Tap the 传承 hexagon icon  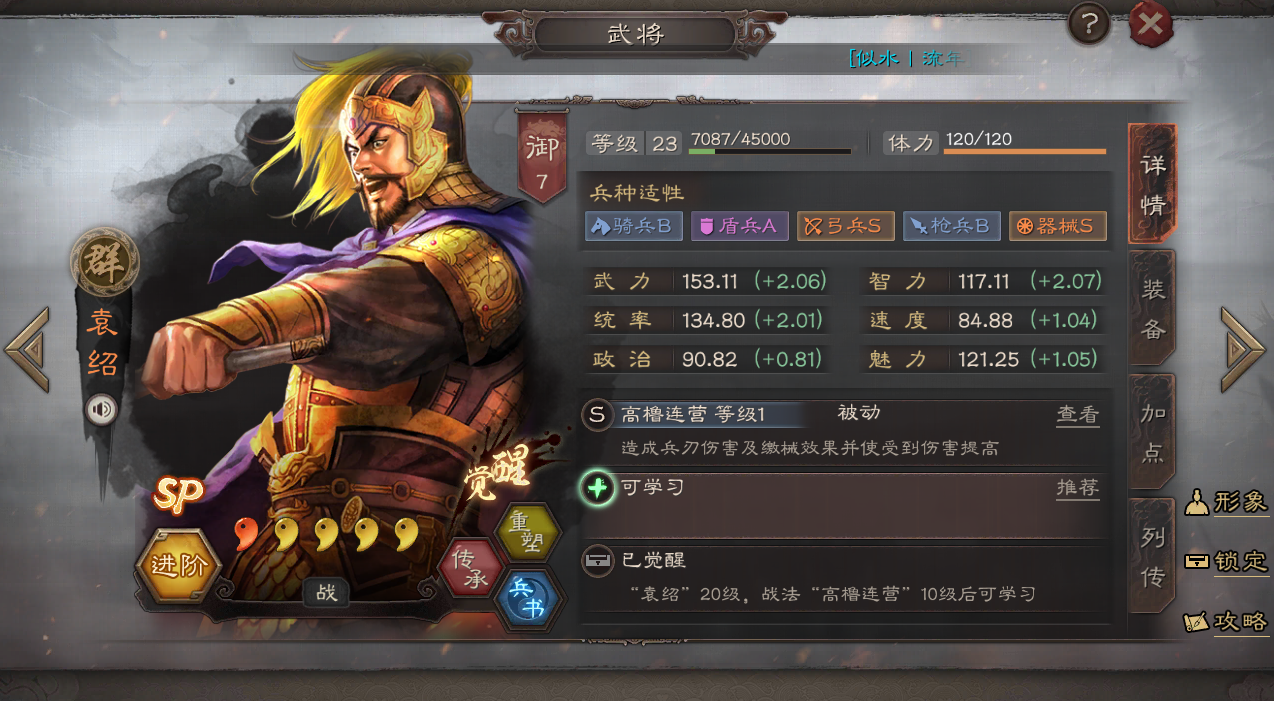pyautogui.click(x=471, y=566)
